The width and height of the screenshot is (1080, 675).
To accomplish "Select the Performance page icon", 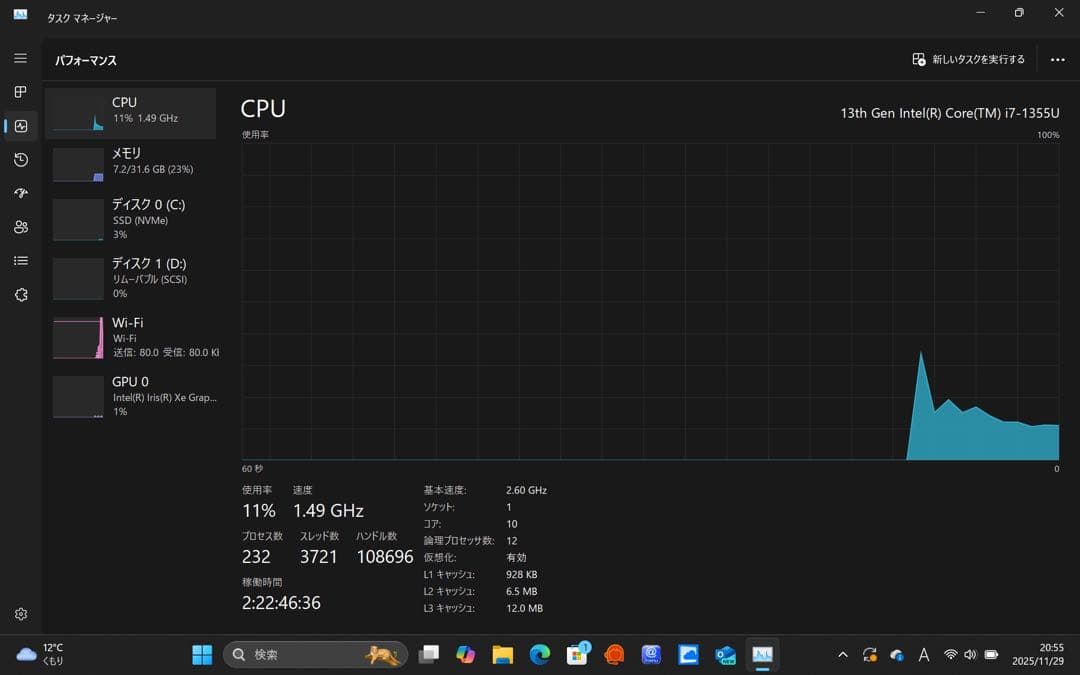I will tap(19, 126).
